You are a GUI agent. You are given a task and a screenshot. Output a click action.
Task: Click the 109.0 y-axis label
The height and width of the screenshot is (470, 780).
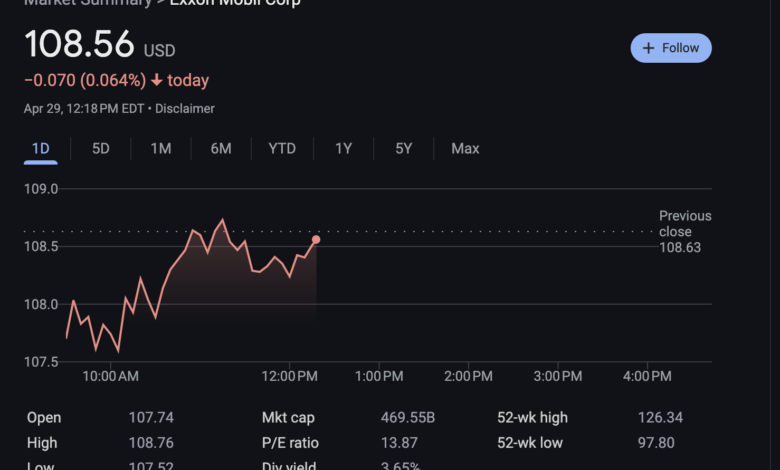(x=41, y=189)
